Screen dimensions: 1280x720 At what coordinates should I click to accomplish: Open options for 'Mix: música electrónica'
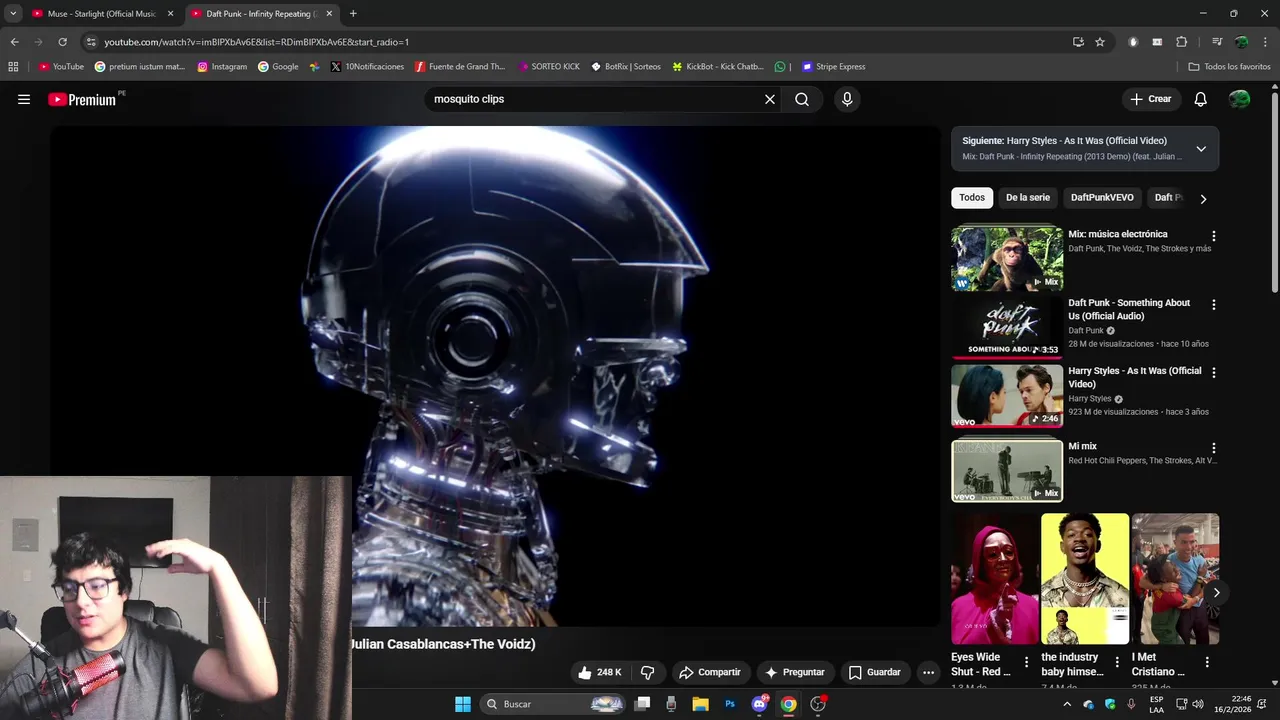tap(1214, 236)
